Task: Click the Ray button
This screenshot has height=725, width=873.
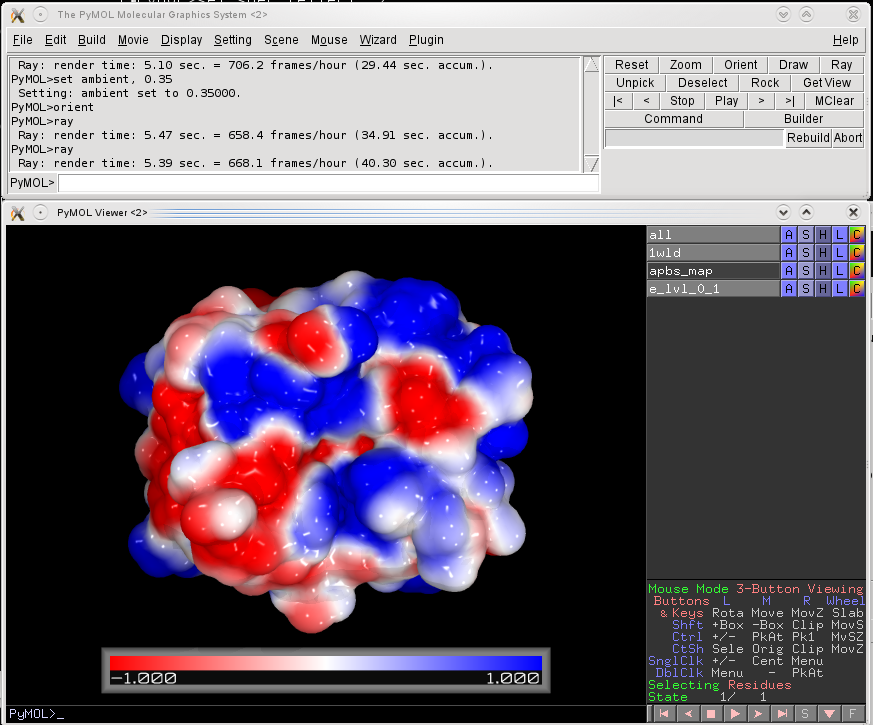Action: [x=841, y=65]
